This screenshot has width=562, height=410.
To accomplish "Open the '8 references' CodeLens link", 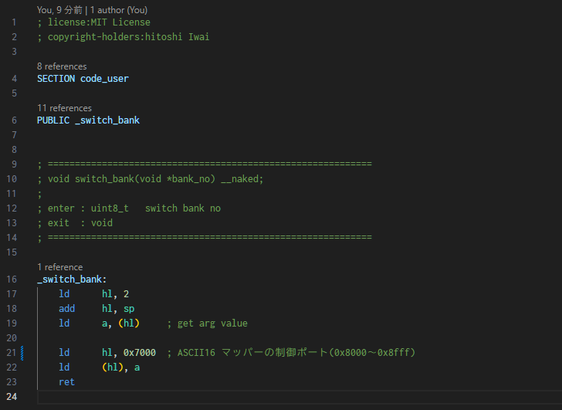I will tap(62, 66).
